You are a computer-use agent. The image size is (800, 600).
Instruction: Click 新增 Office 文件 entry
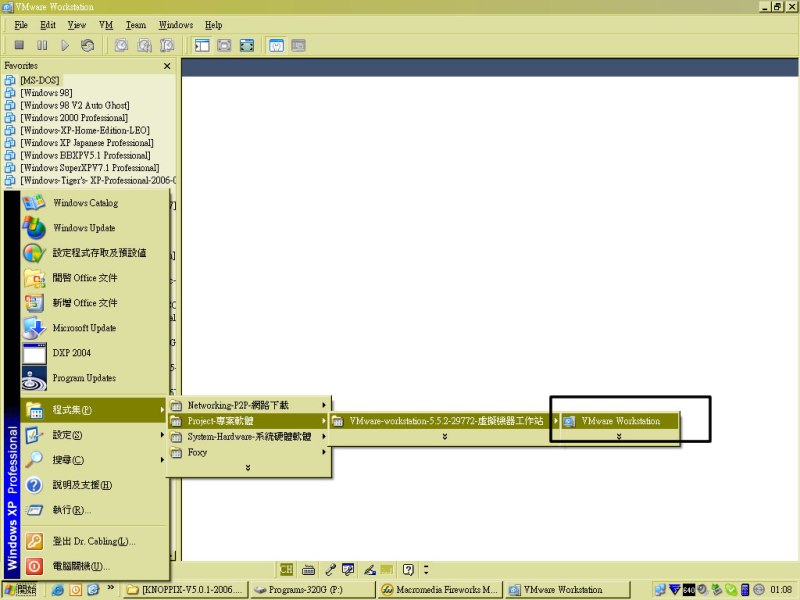pos(95,303)
